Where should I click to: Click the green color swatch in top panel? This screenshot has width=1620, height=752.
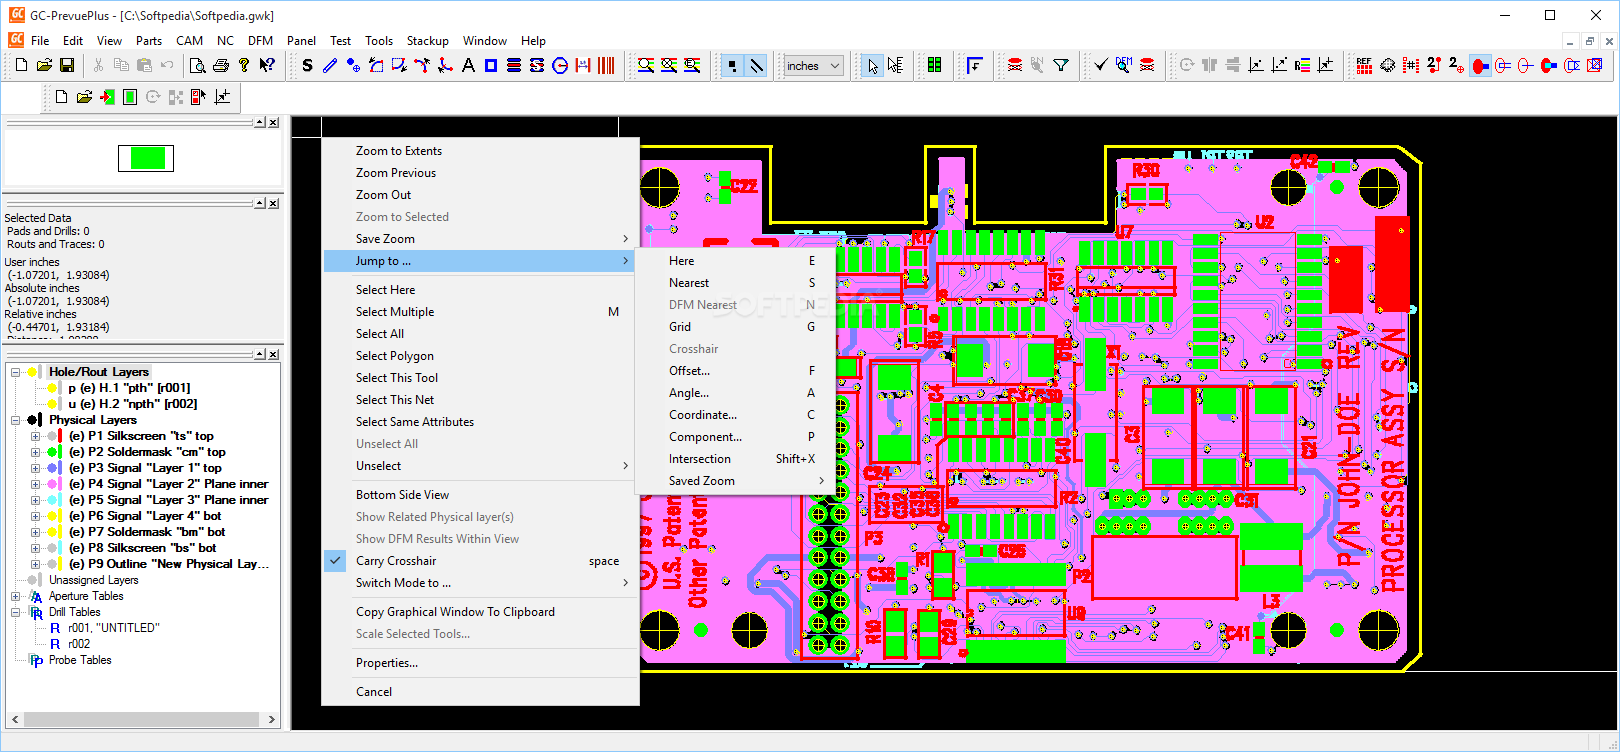pyautogui.click(x=146, y=158)
